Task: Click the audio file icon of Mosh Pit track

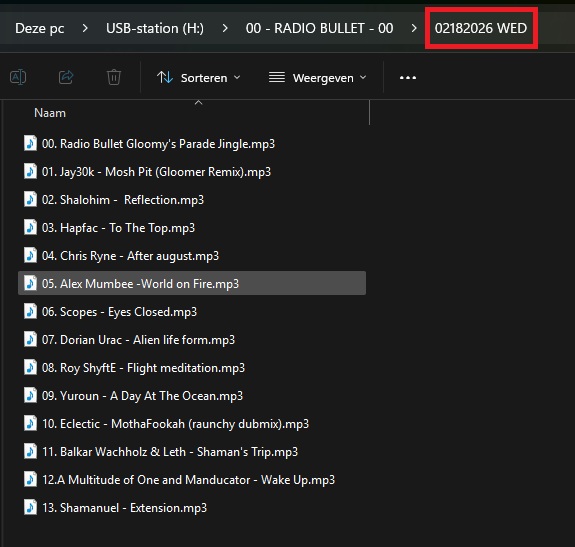Action: (x=30, y=171)
